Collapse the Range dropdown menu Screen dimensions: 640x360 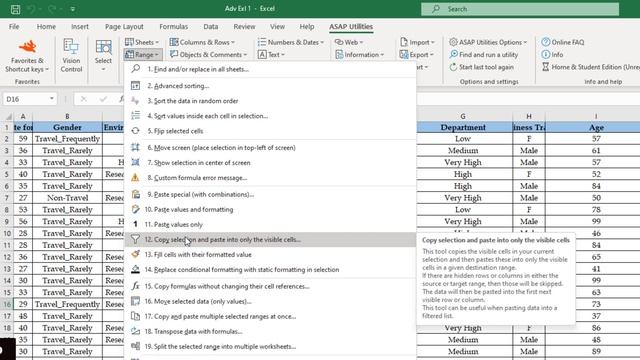pyautogui.click(x=142, y=54)
